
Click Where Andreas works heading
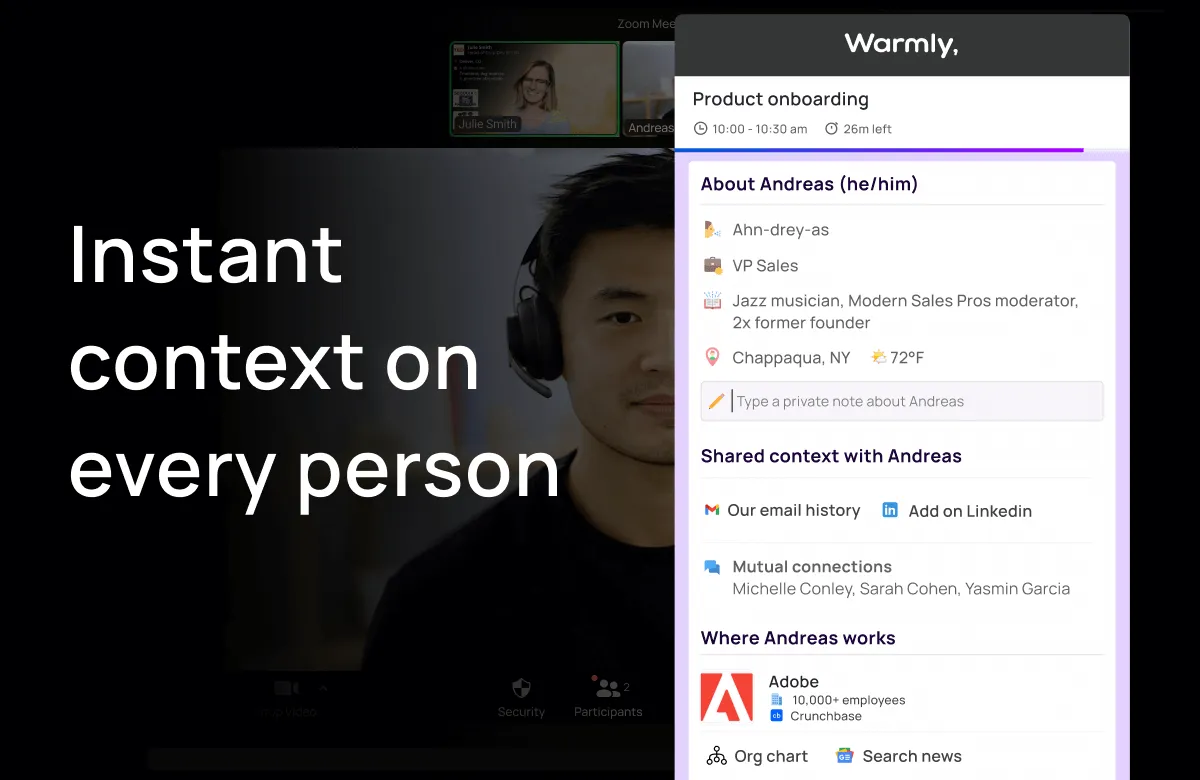click(798, 638)
